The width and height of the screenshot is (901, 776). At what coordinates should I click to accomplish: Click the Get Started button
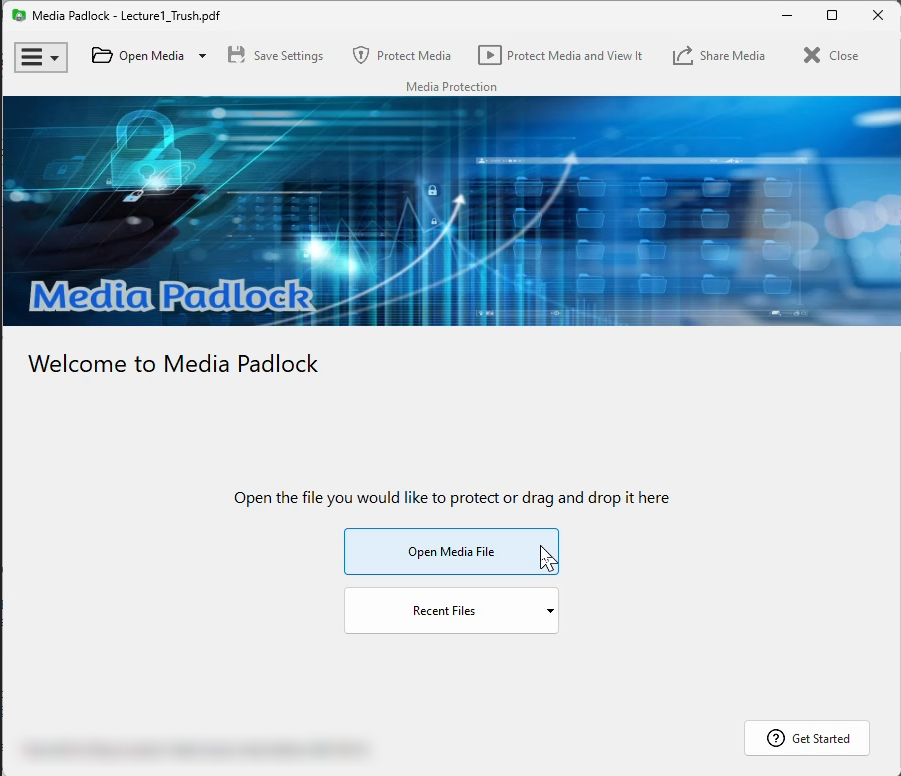(x=807, y=739)
